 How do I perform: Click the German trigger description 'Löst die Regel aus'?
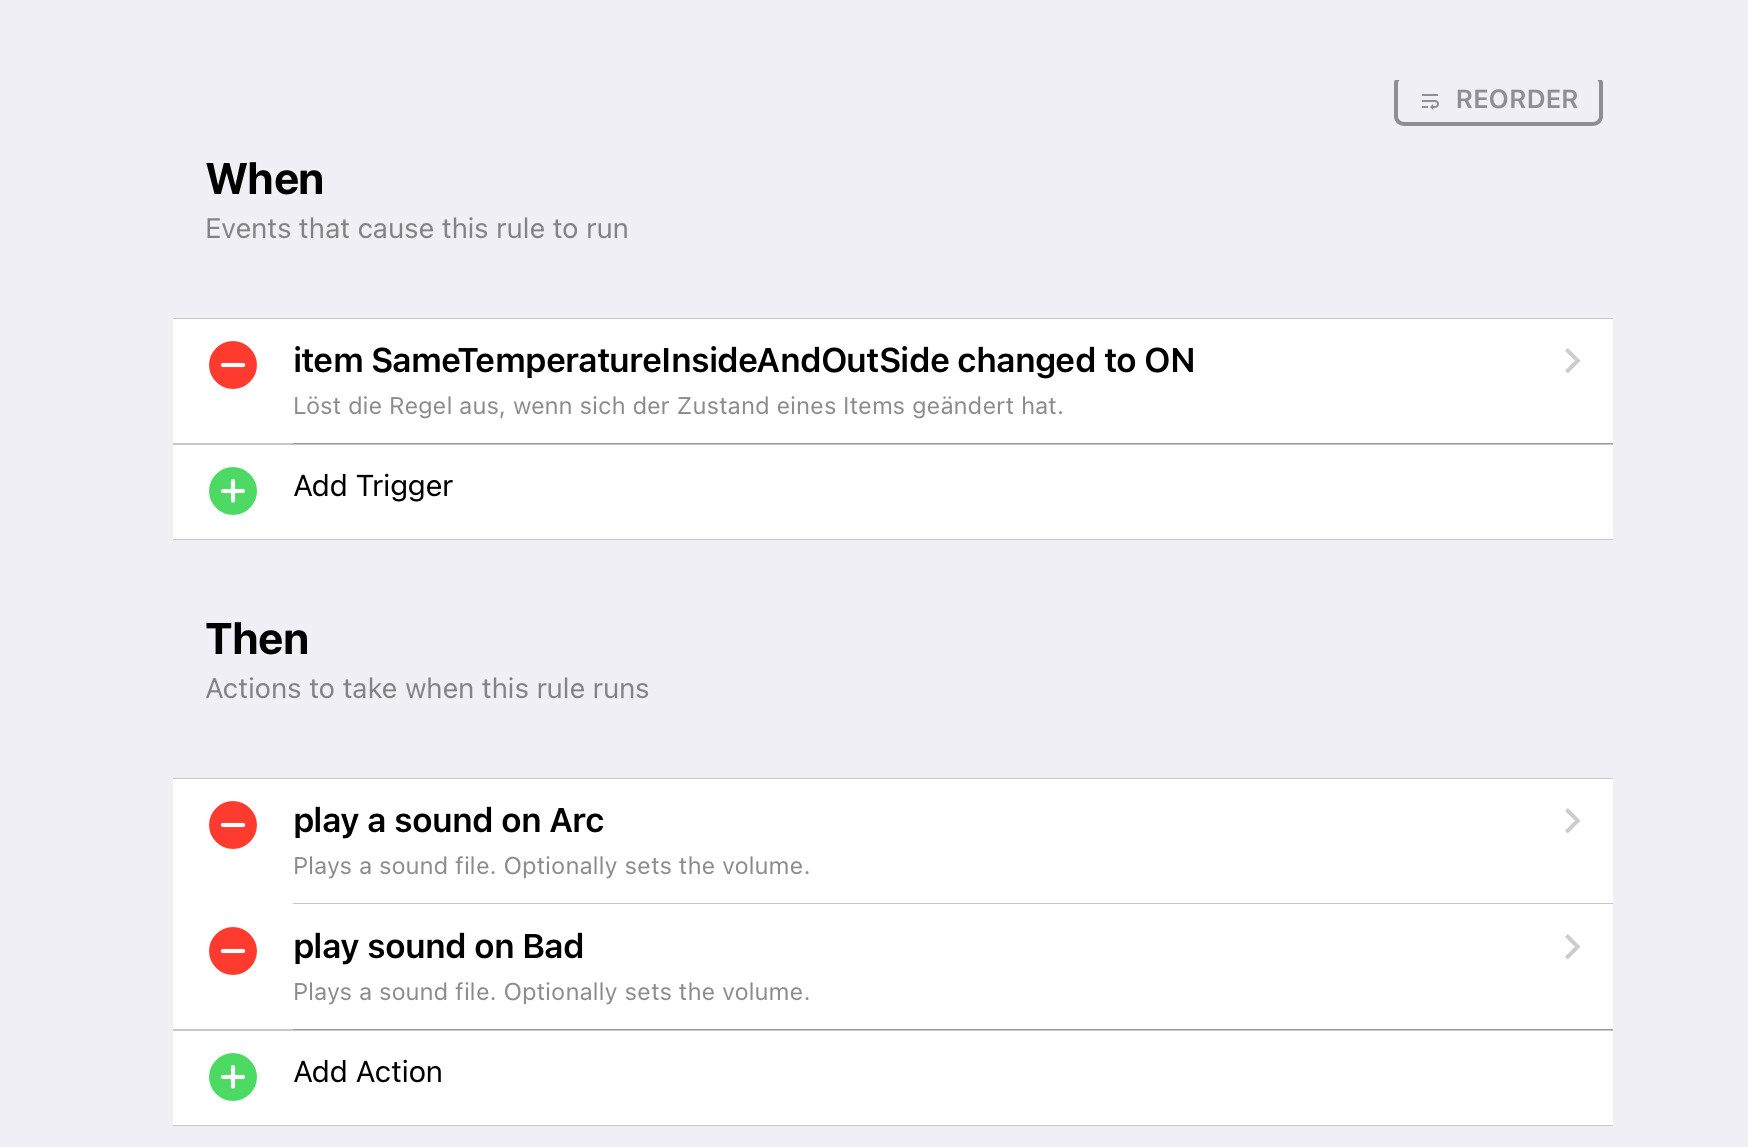point(678,406)
